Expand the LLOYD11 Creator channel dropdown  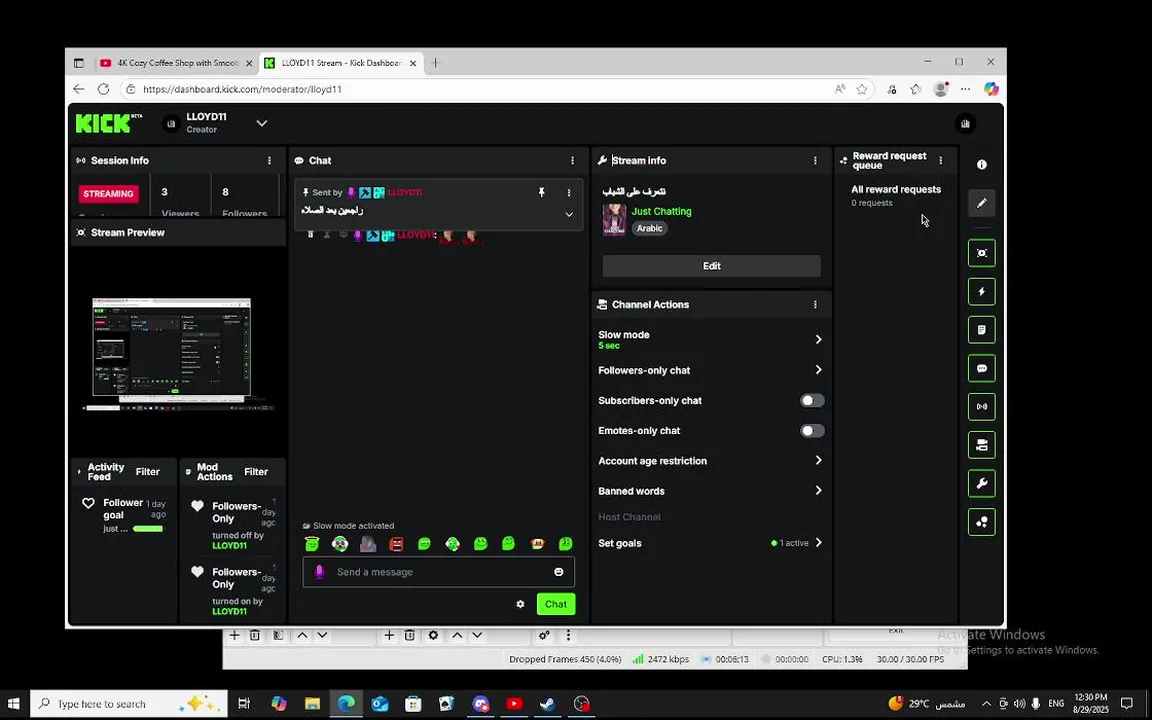pyautogui.click(x=262, y=123)
